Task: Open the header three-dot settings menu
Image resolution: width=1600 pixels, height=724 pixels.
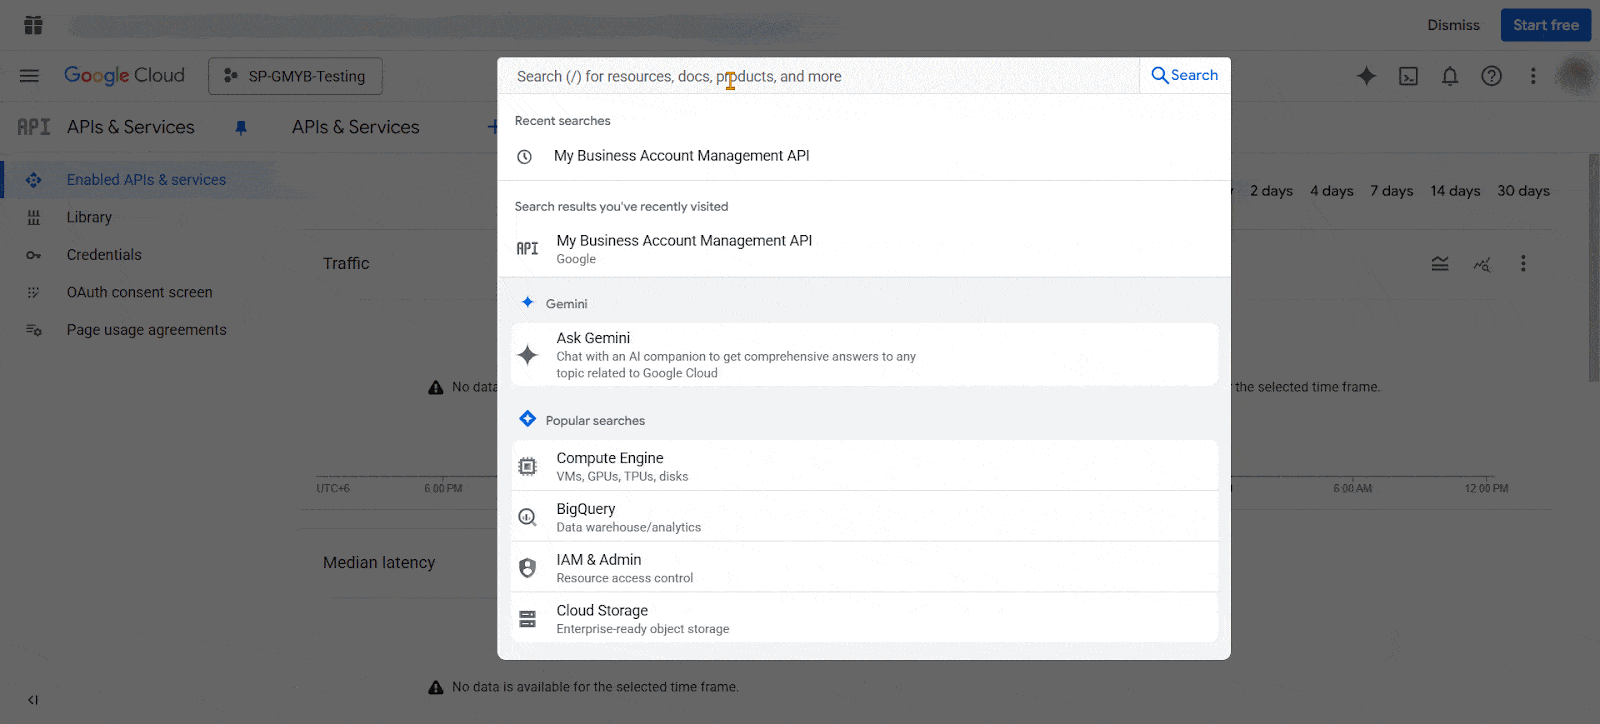Action: [x=1533, y=76]
